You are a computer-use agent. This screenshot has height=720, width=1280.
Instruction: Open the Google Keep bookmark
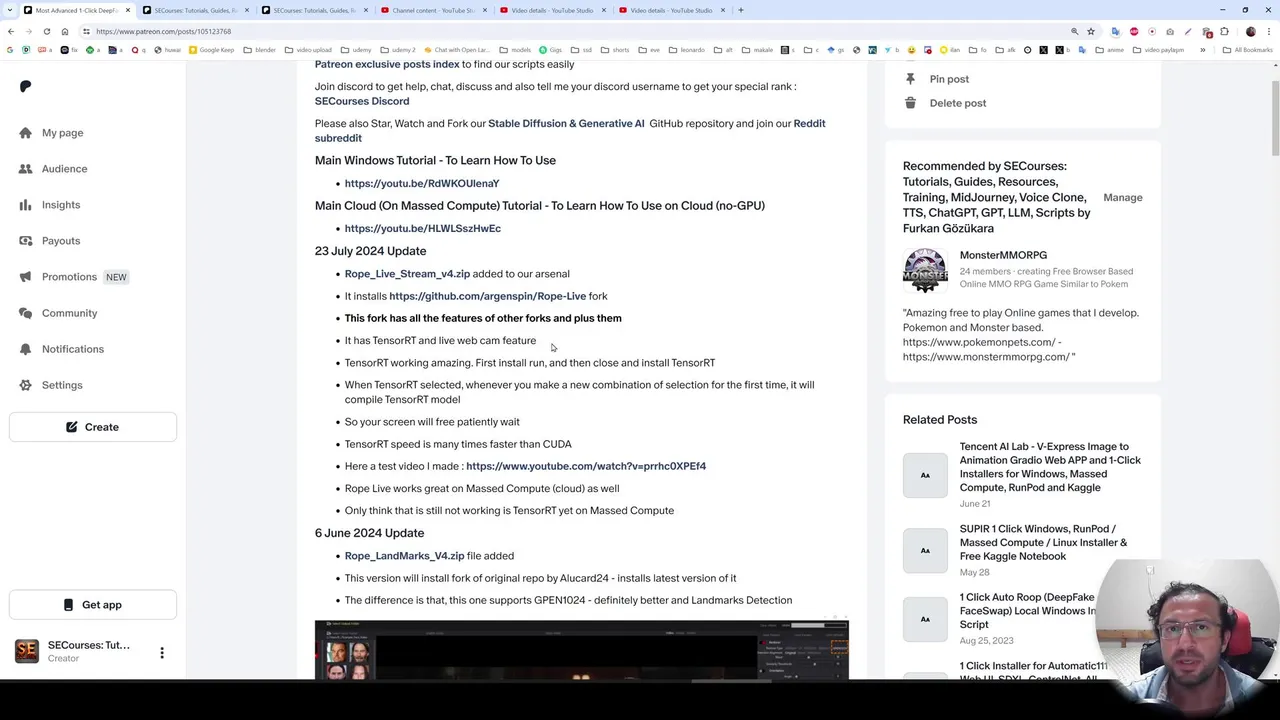pyautogui.click(x=211, y=49)
